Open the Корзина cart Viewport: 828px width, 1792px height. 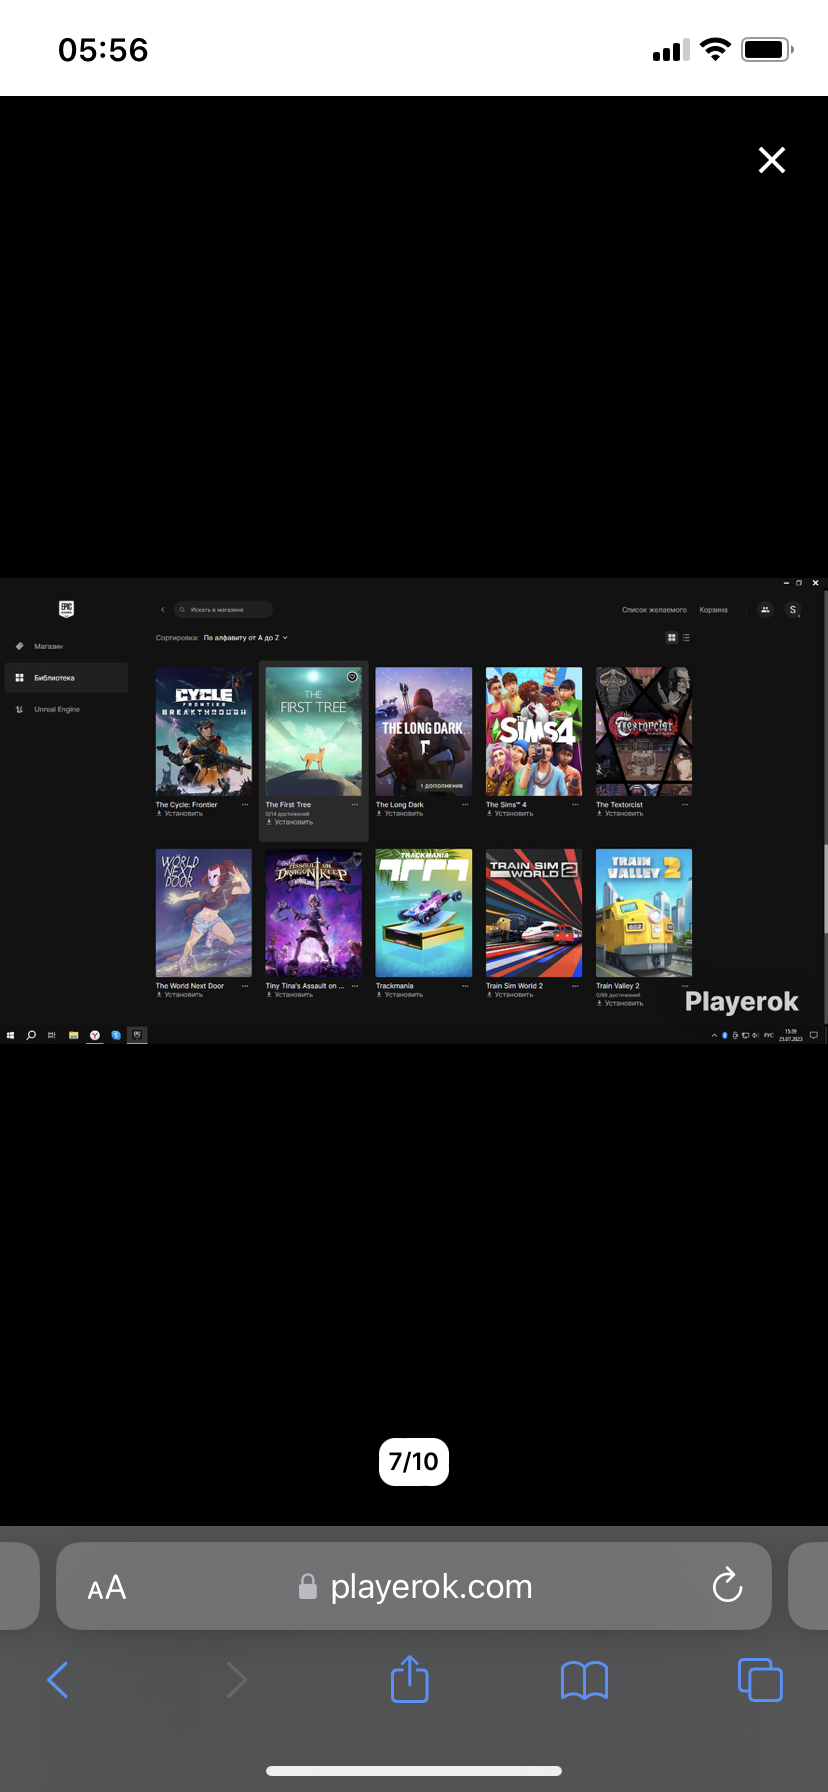[x=713, y=609]
